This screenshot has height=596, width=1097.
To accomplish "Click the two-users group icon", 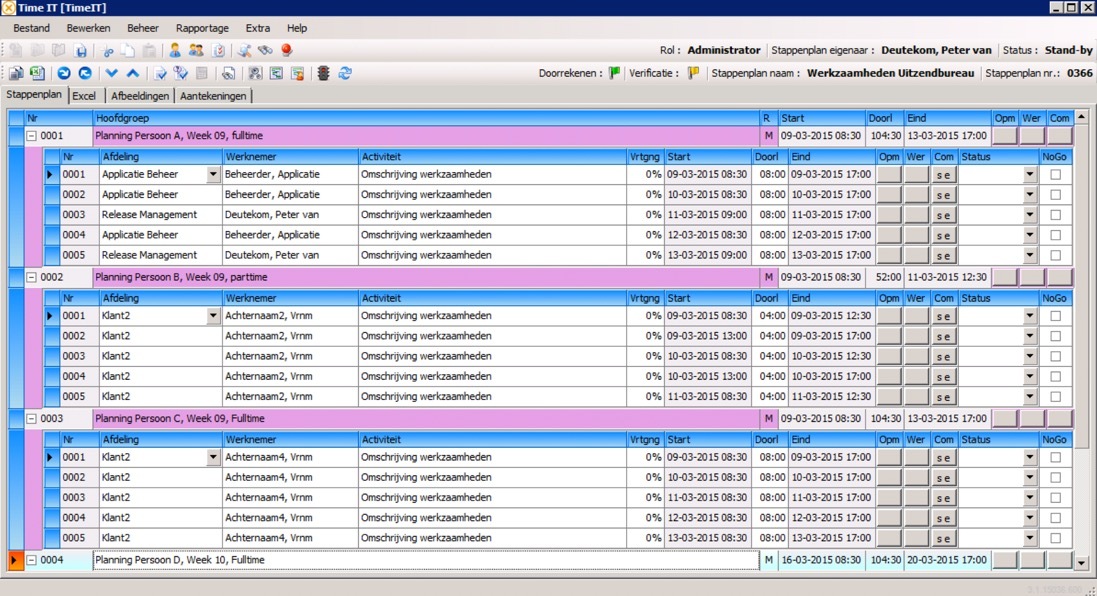I will 196,50.
